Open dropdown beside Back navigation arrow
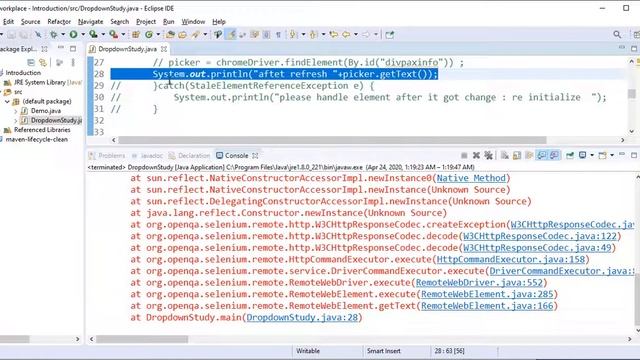The width and height of the screenshot is (640, 360). 356,35
